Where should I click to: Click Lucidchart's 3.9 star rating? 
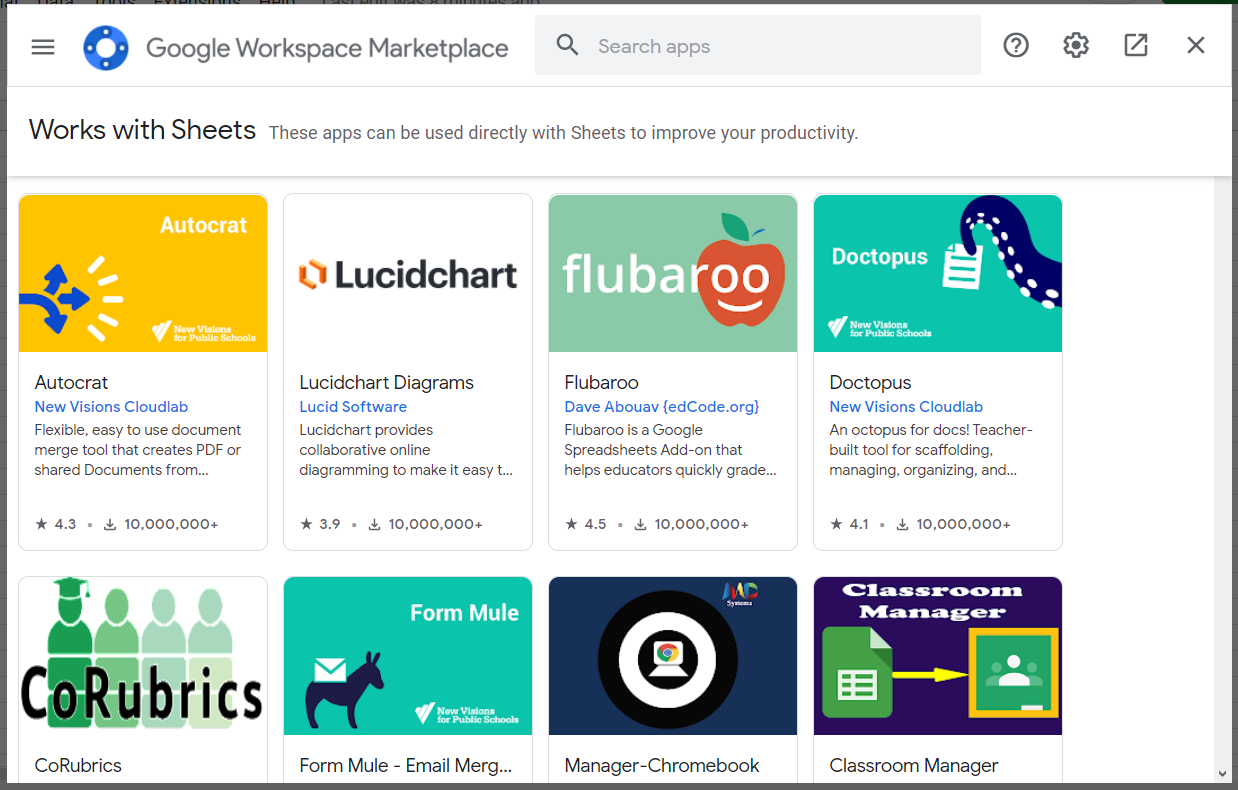coord(321,524)
